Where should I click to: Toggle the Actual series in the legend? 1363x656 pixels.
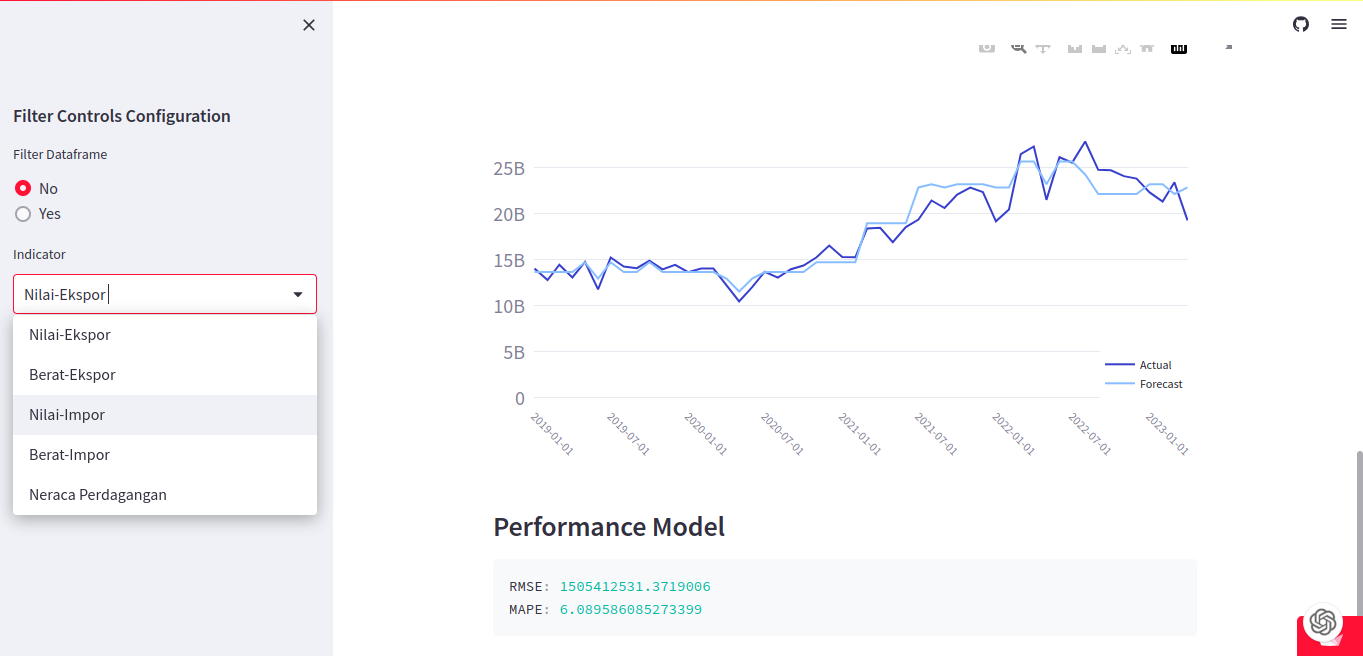tap(1155, 364)
